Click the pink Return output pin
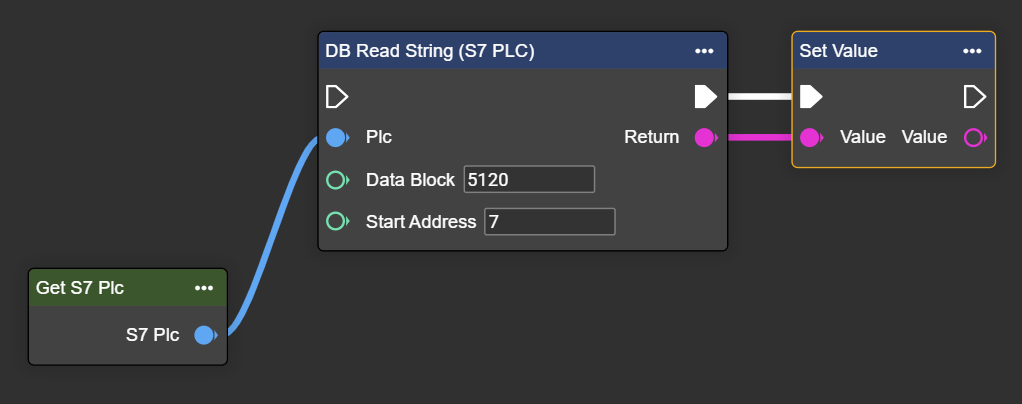This screenshot has height=404, width=1022. click(x=705, y=137)
